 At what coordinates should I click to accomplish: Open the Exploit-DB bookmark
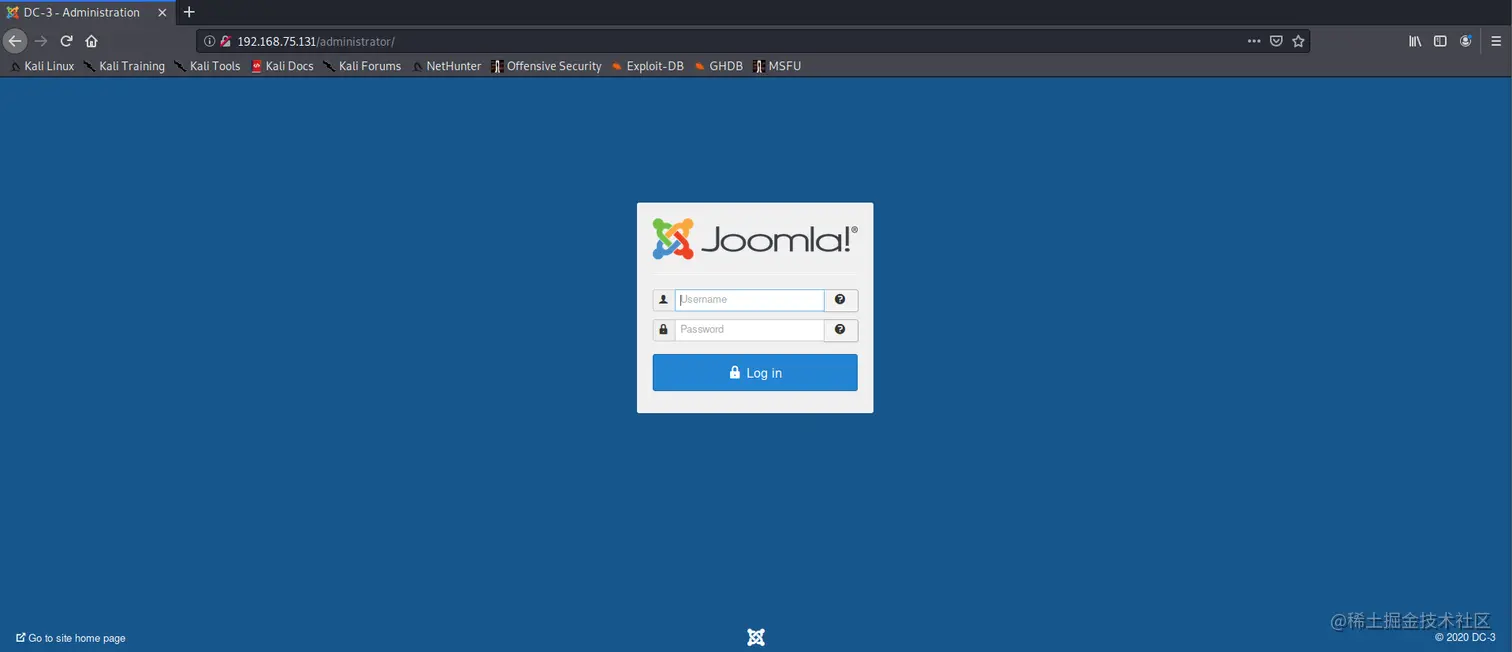point(647,66)
